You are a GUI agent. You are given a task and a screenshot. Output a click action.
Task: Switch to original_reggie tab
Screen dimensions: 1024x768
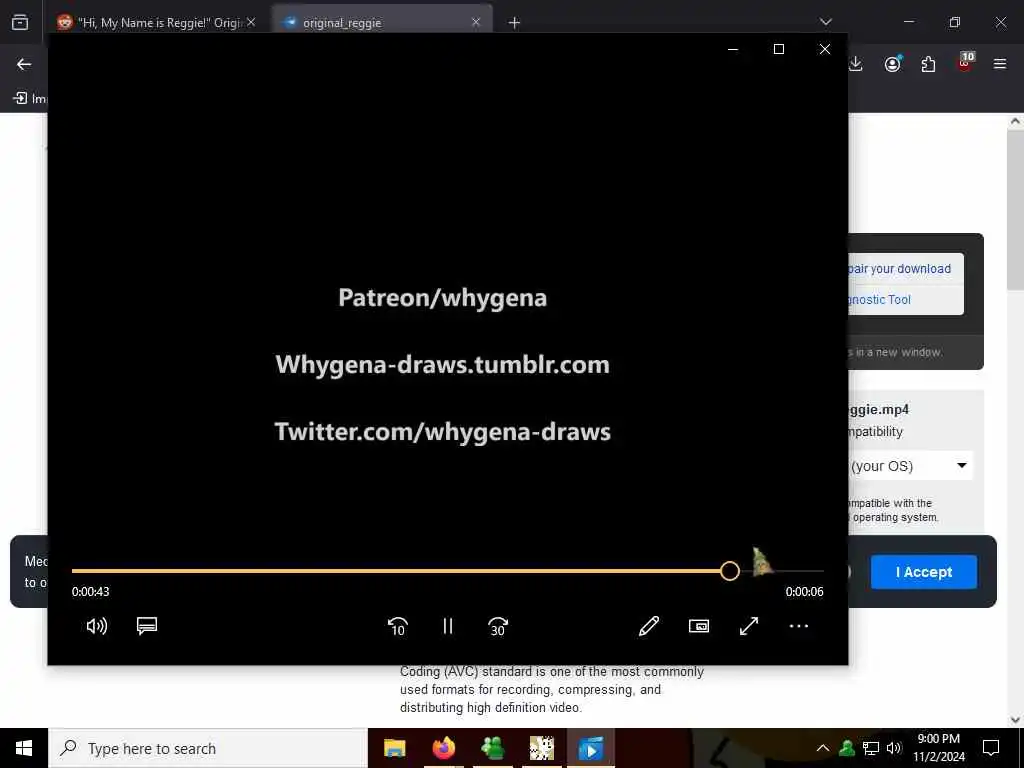coord(381,23)
